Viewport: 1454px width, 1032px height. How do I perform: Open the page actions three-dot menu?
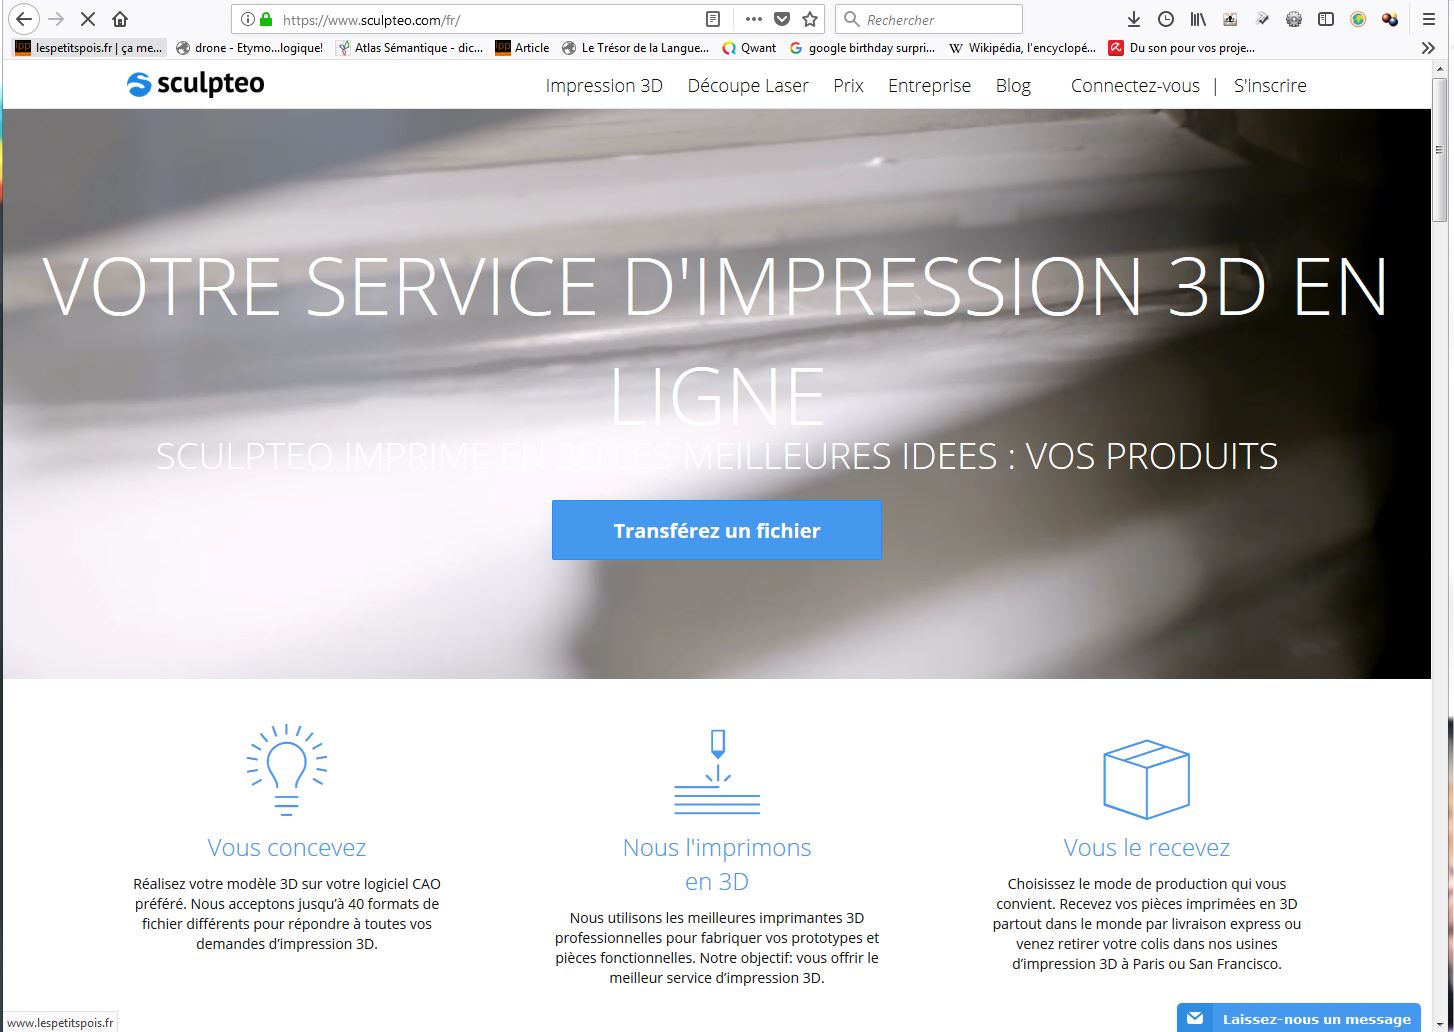[x=753, y=19]
